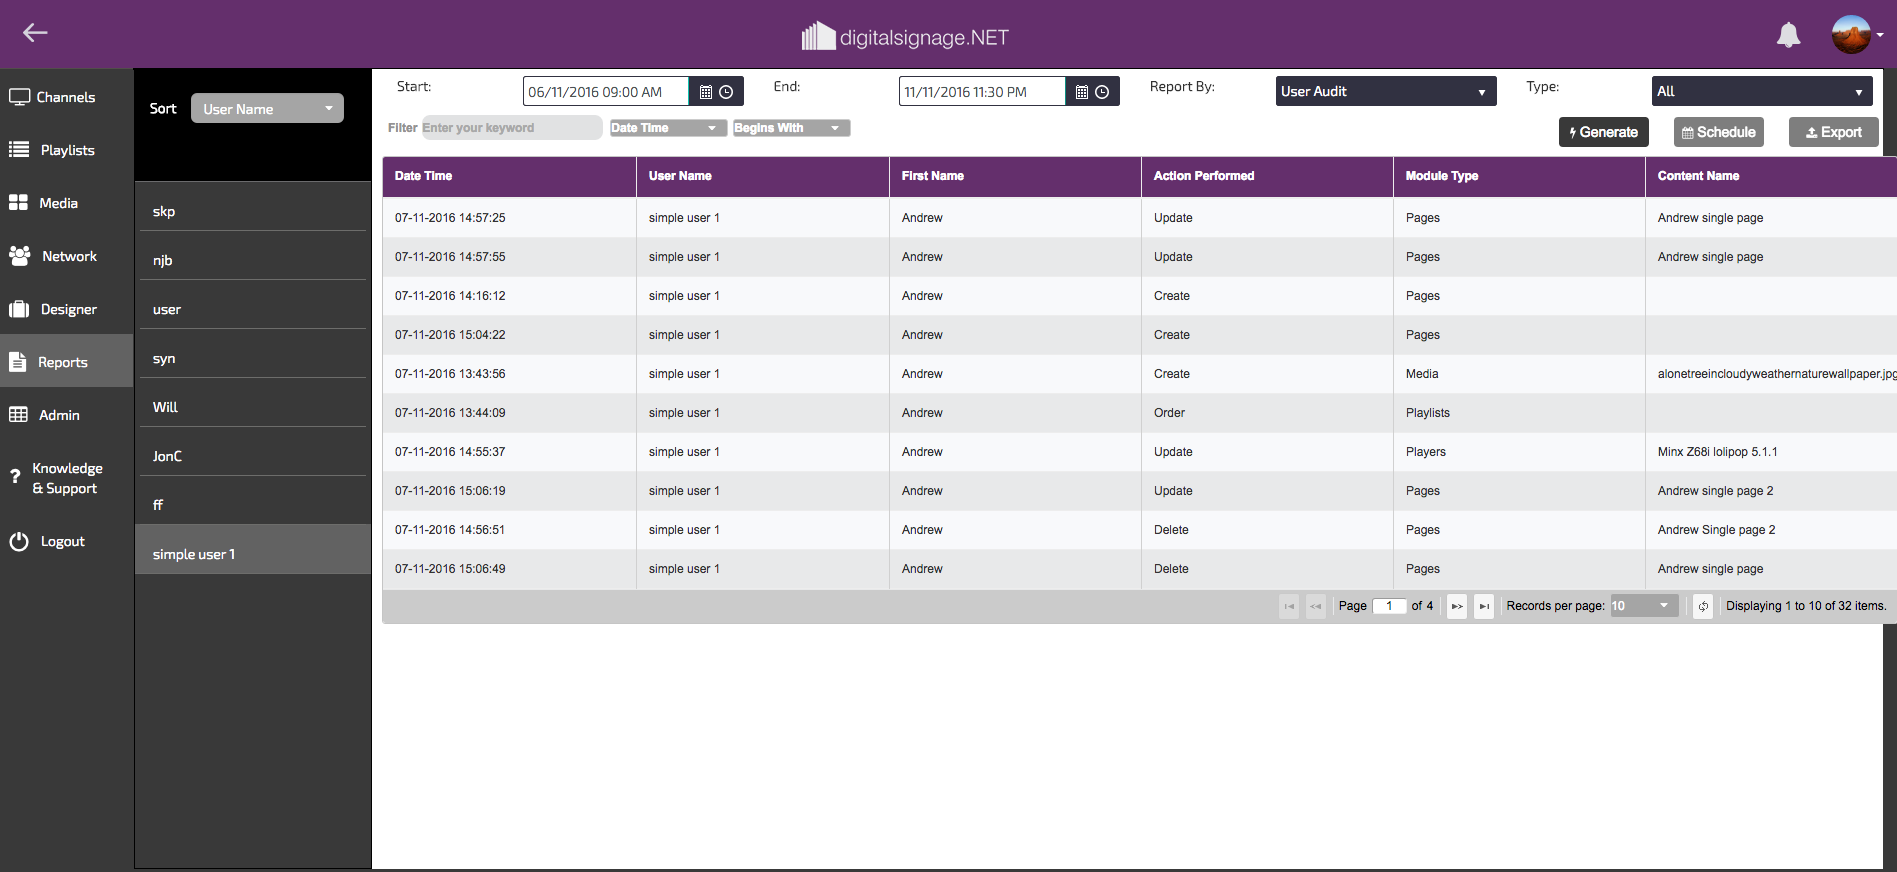This screenshot has height=872, width=1897.
Task: Select simple user 1 in user list
Action: 252,550
